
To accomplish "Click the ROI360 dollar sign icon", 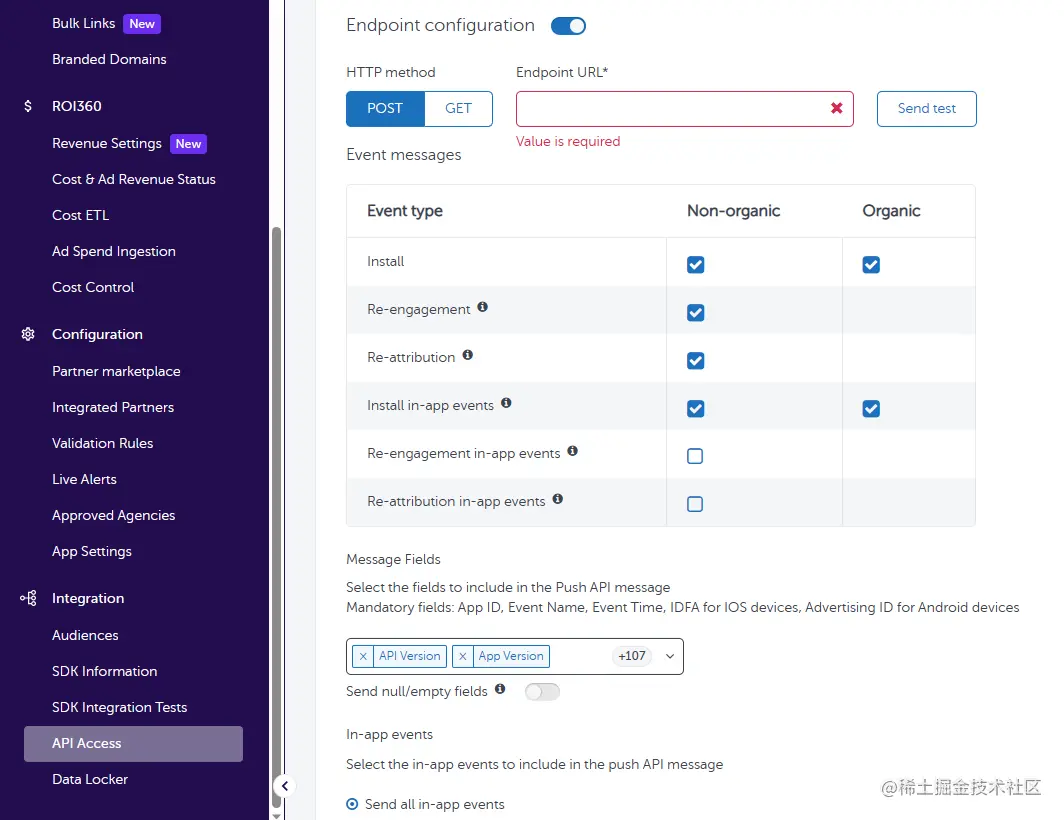I will (x=28, y=106).
